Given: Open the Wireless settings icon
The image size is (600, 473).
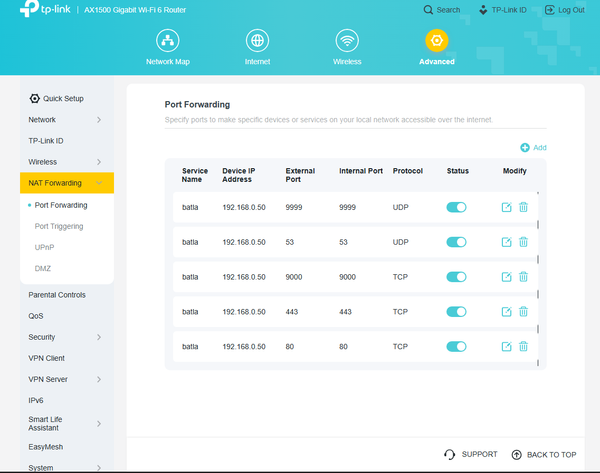Looking at the screenshot, I should click(x=347, y=41).
